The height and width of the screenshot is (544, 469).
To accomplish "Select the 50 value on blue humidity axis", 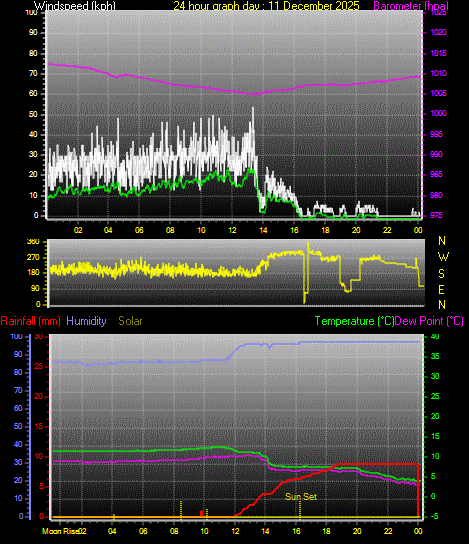I will coord(18,426).
